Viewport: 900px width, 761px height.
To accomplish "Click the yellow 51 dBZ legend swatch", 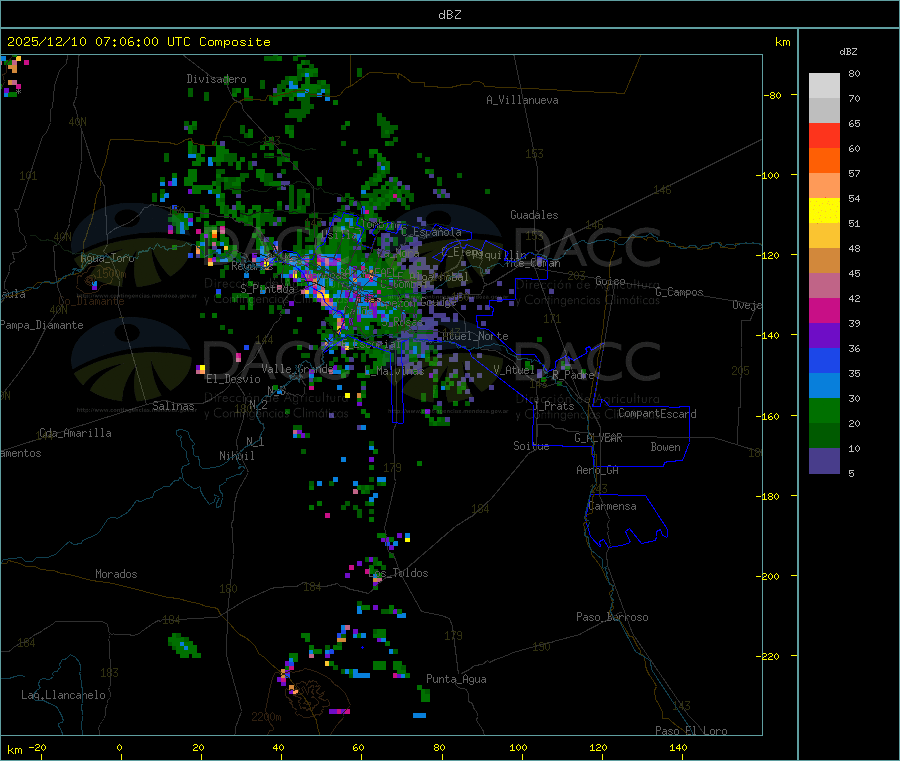I will tap(824, 211).
